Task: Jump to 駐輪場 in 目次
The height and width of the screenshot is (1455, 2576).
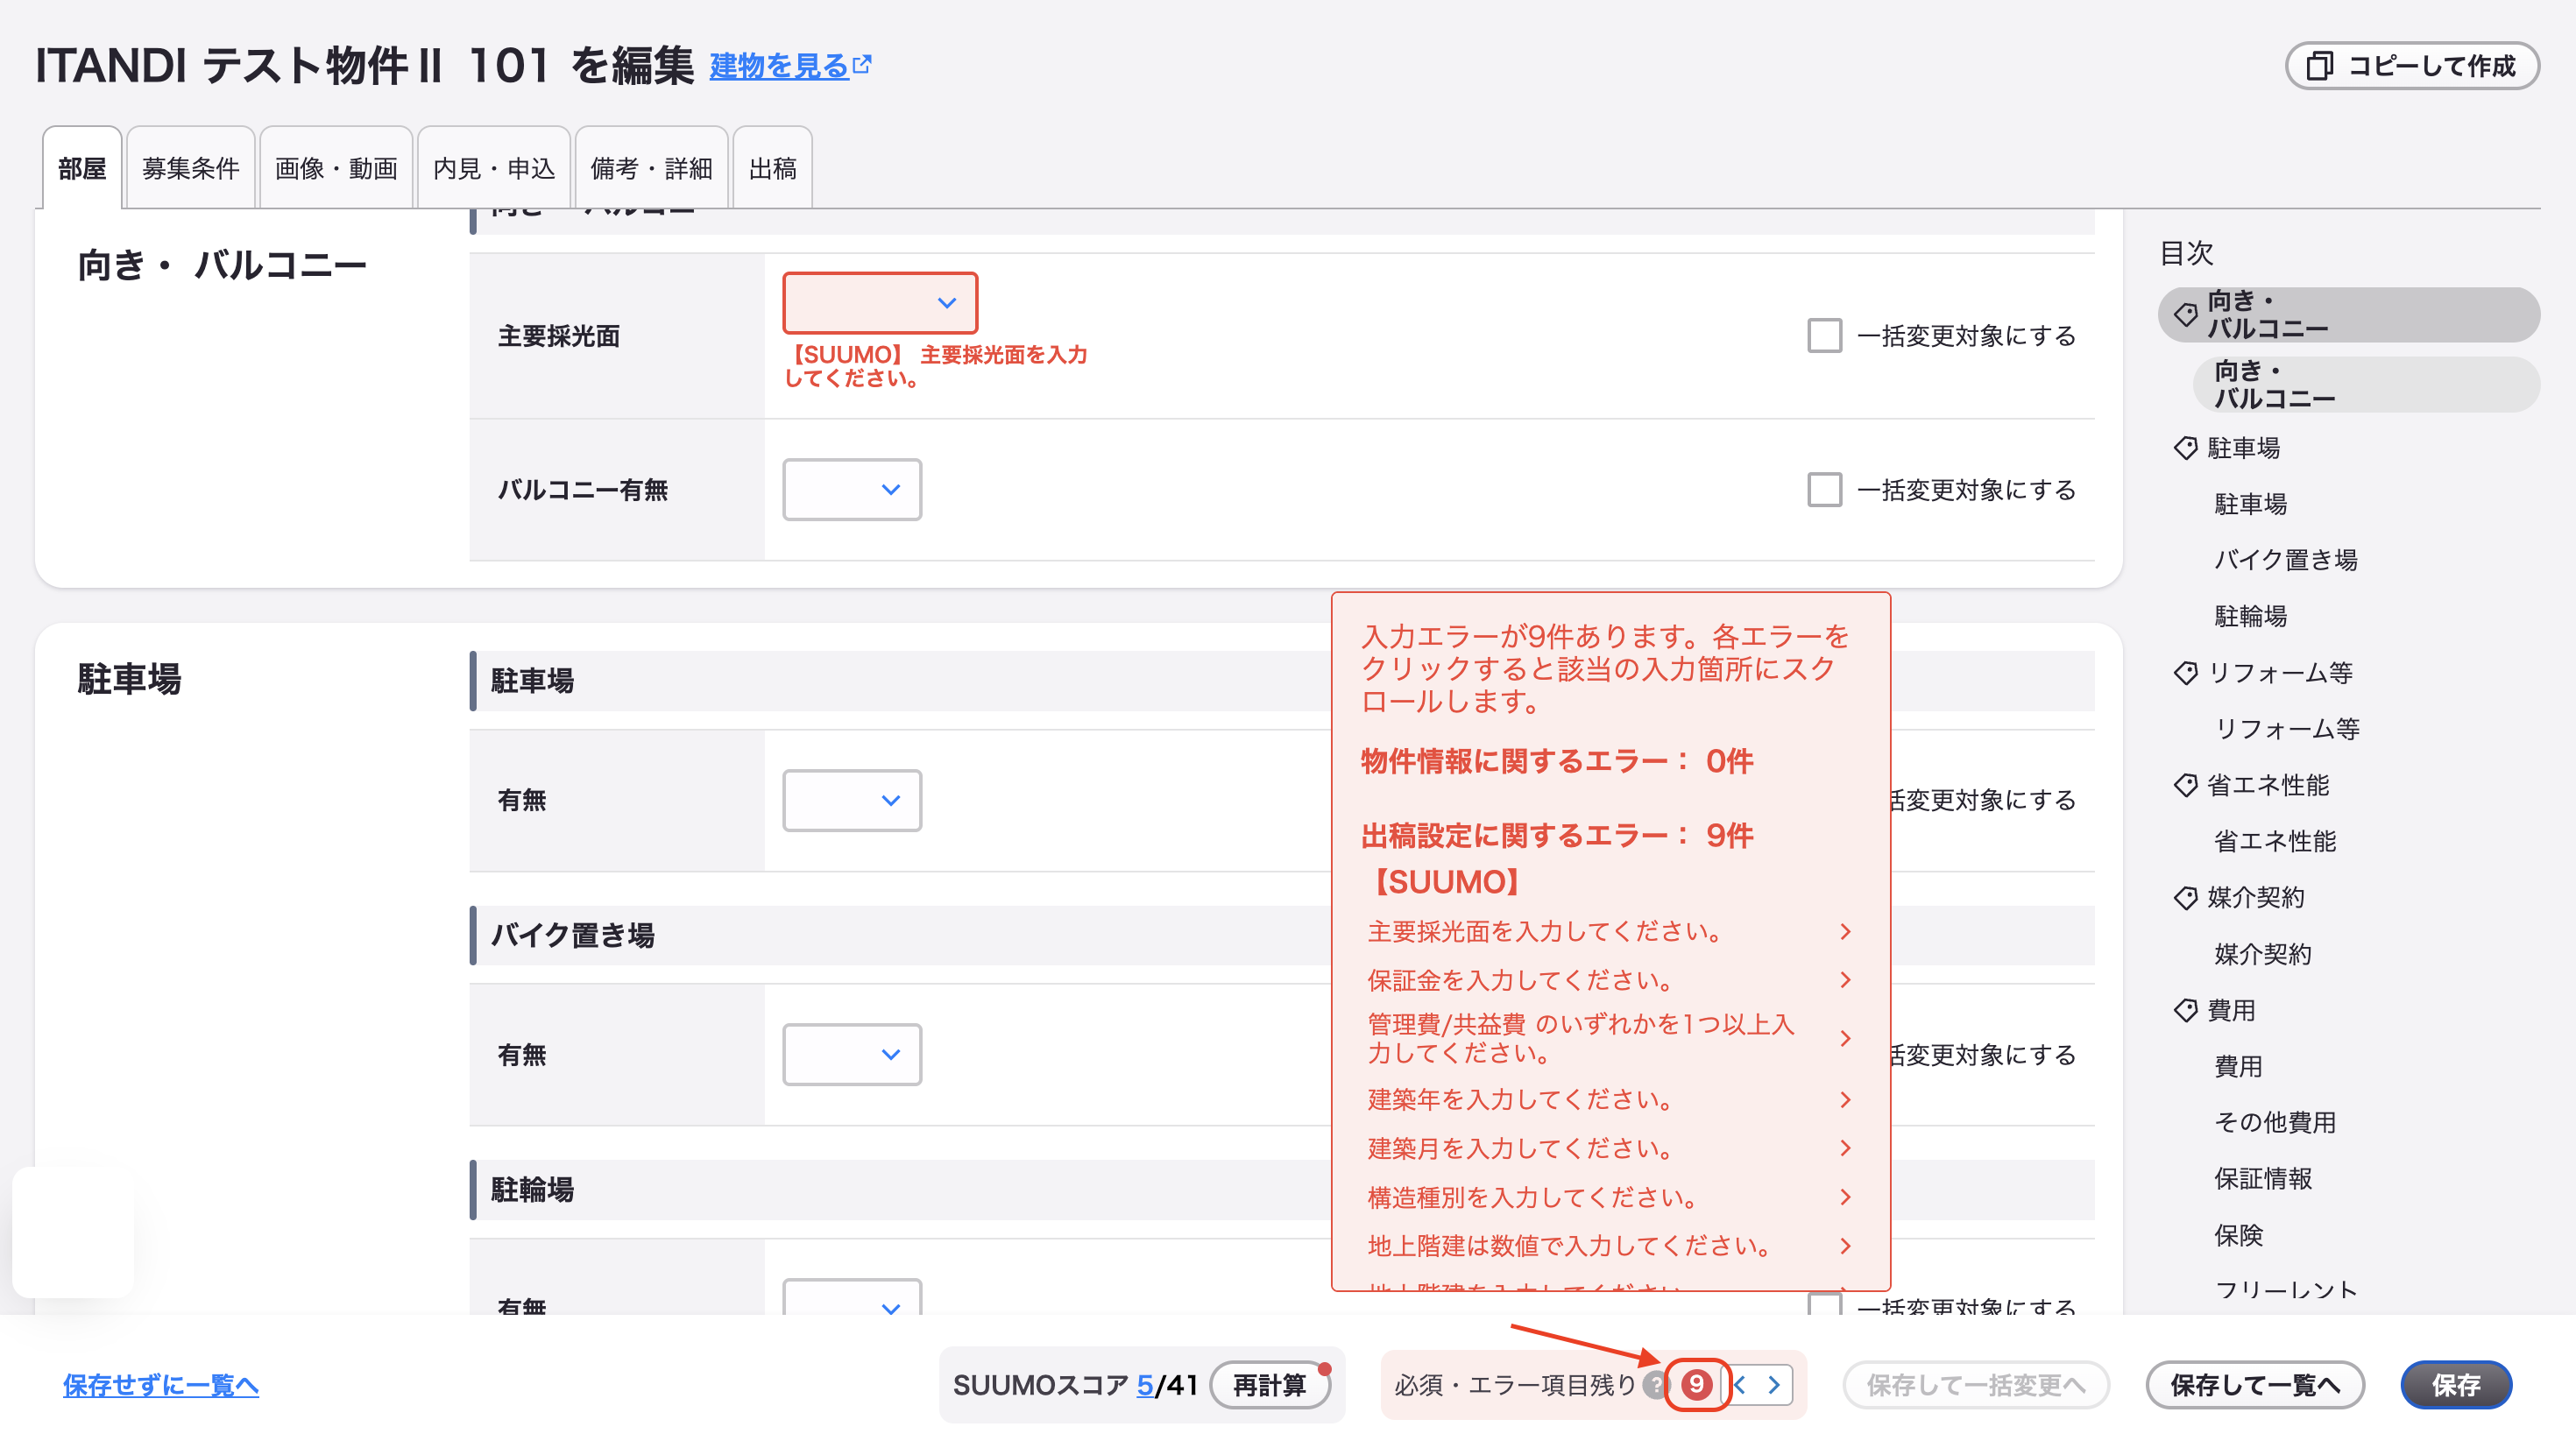Action: pyautogui.click(x=2250, y=615)
